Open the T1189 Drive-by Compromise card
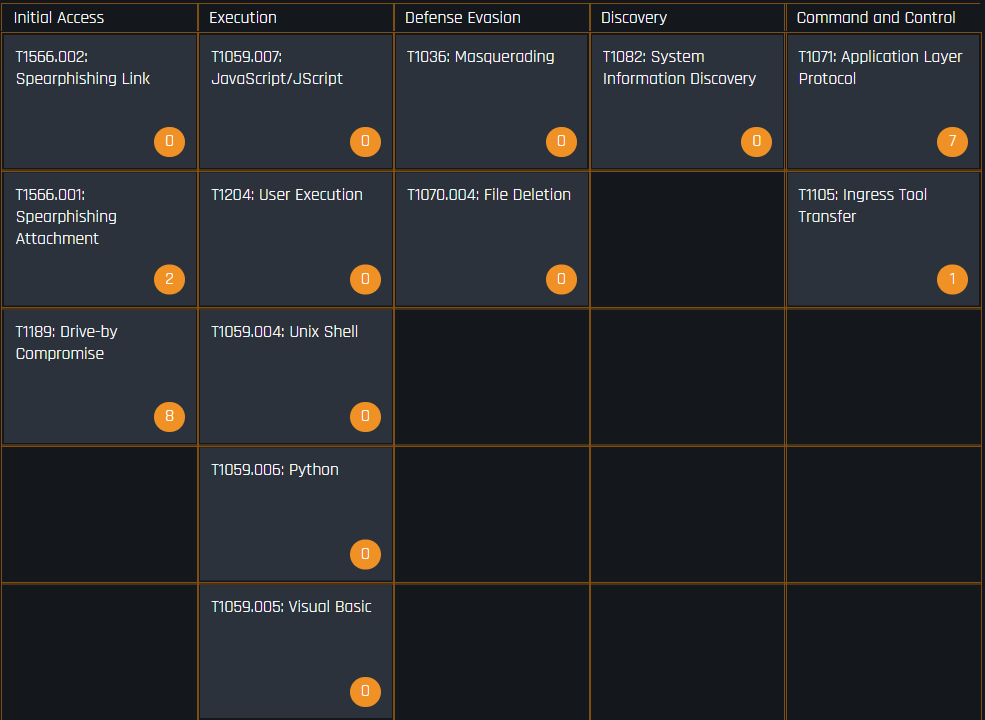Screen dimensions: 985x720 tap(100, 376)
